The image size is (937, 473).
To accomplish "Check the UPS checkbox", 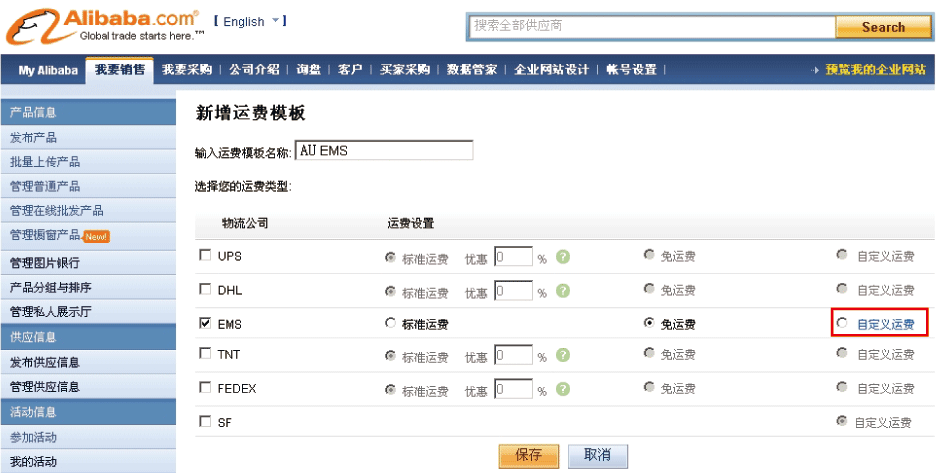I will tap(205, 256).
